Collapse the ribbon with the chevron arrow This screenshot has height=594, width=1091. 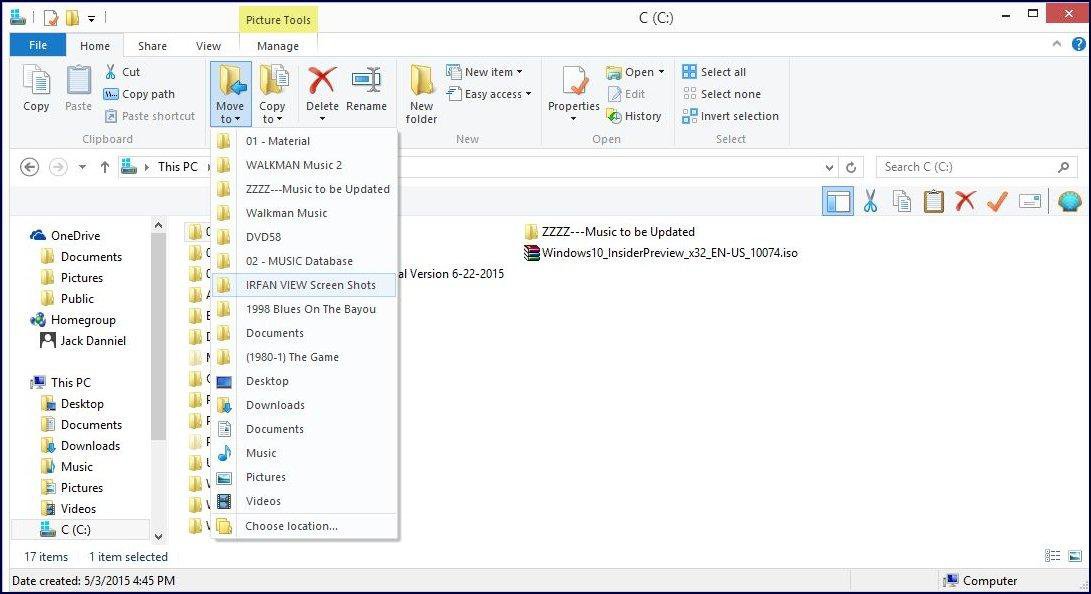[1057, 44]
